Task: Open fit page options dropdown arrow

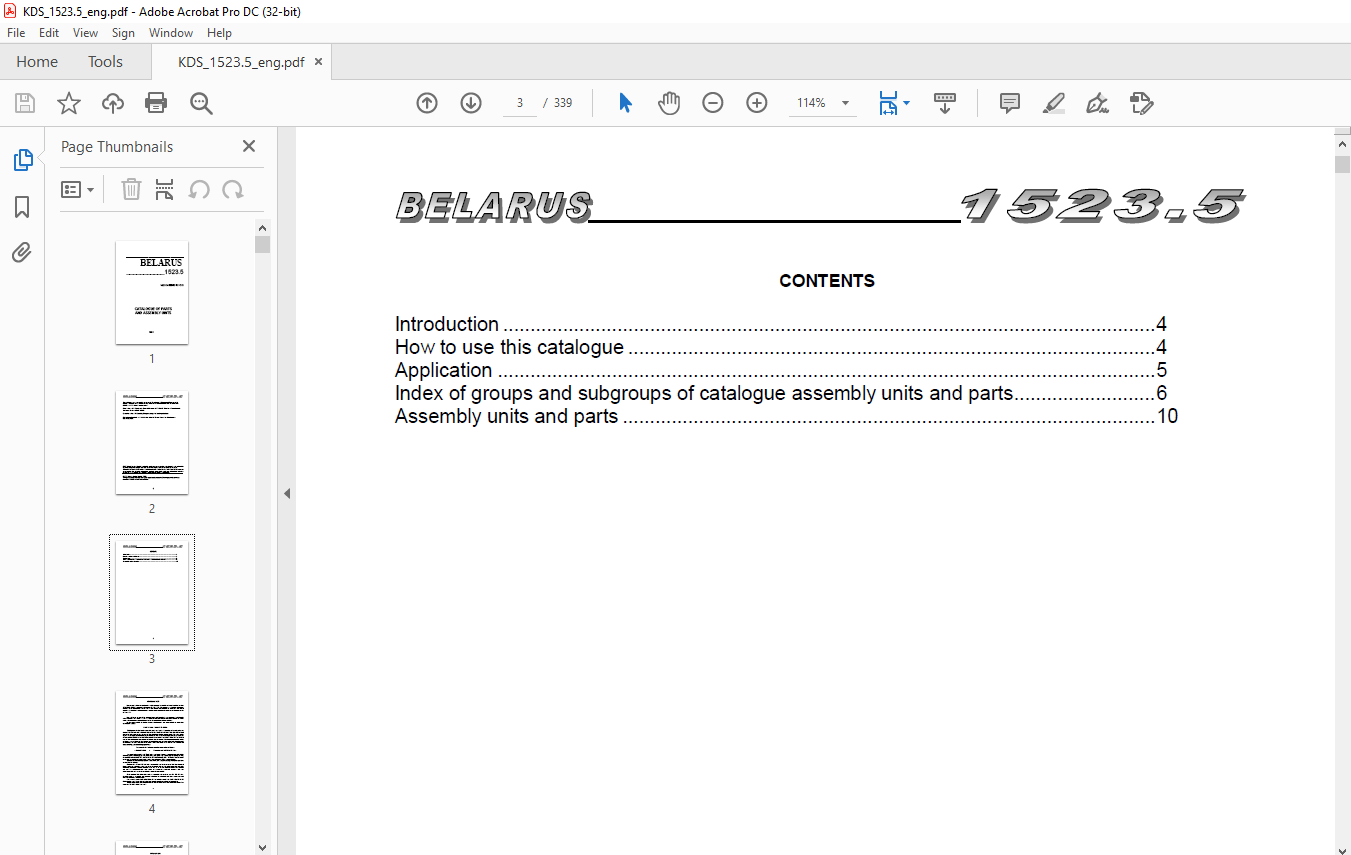Action: (x=907, y=103)
